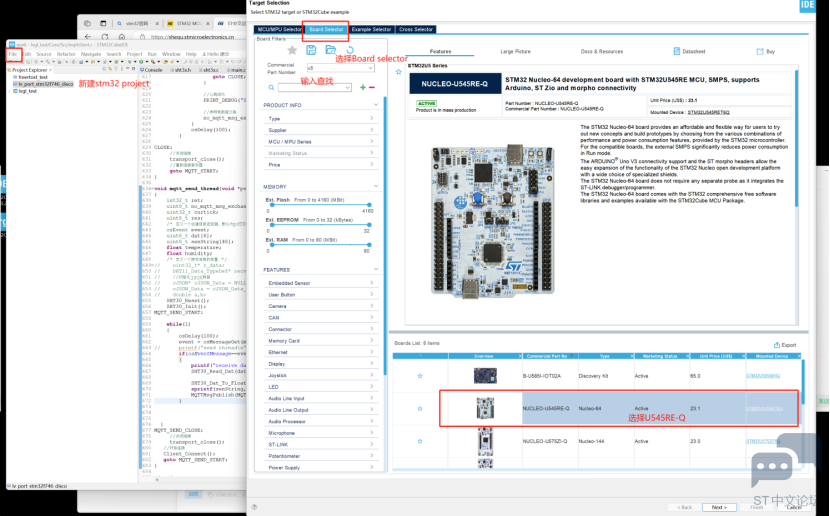Click the Buy external-link icon
Viewport: 830px width, 516px height.
(760, 51)
